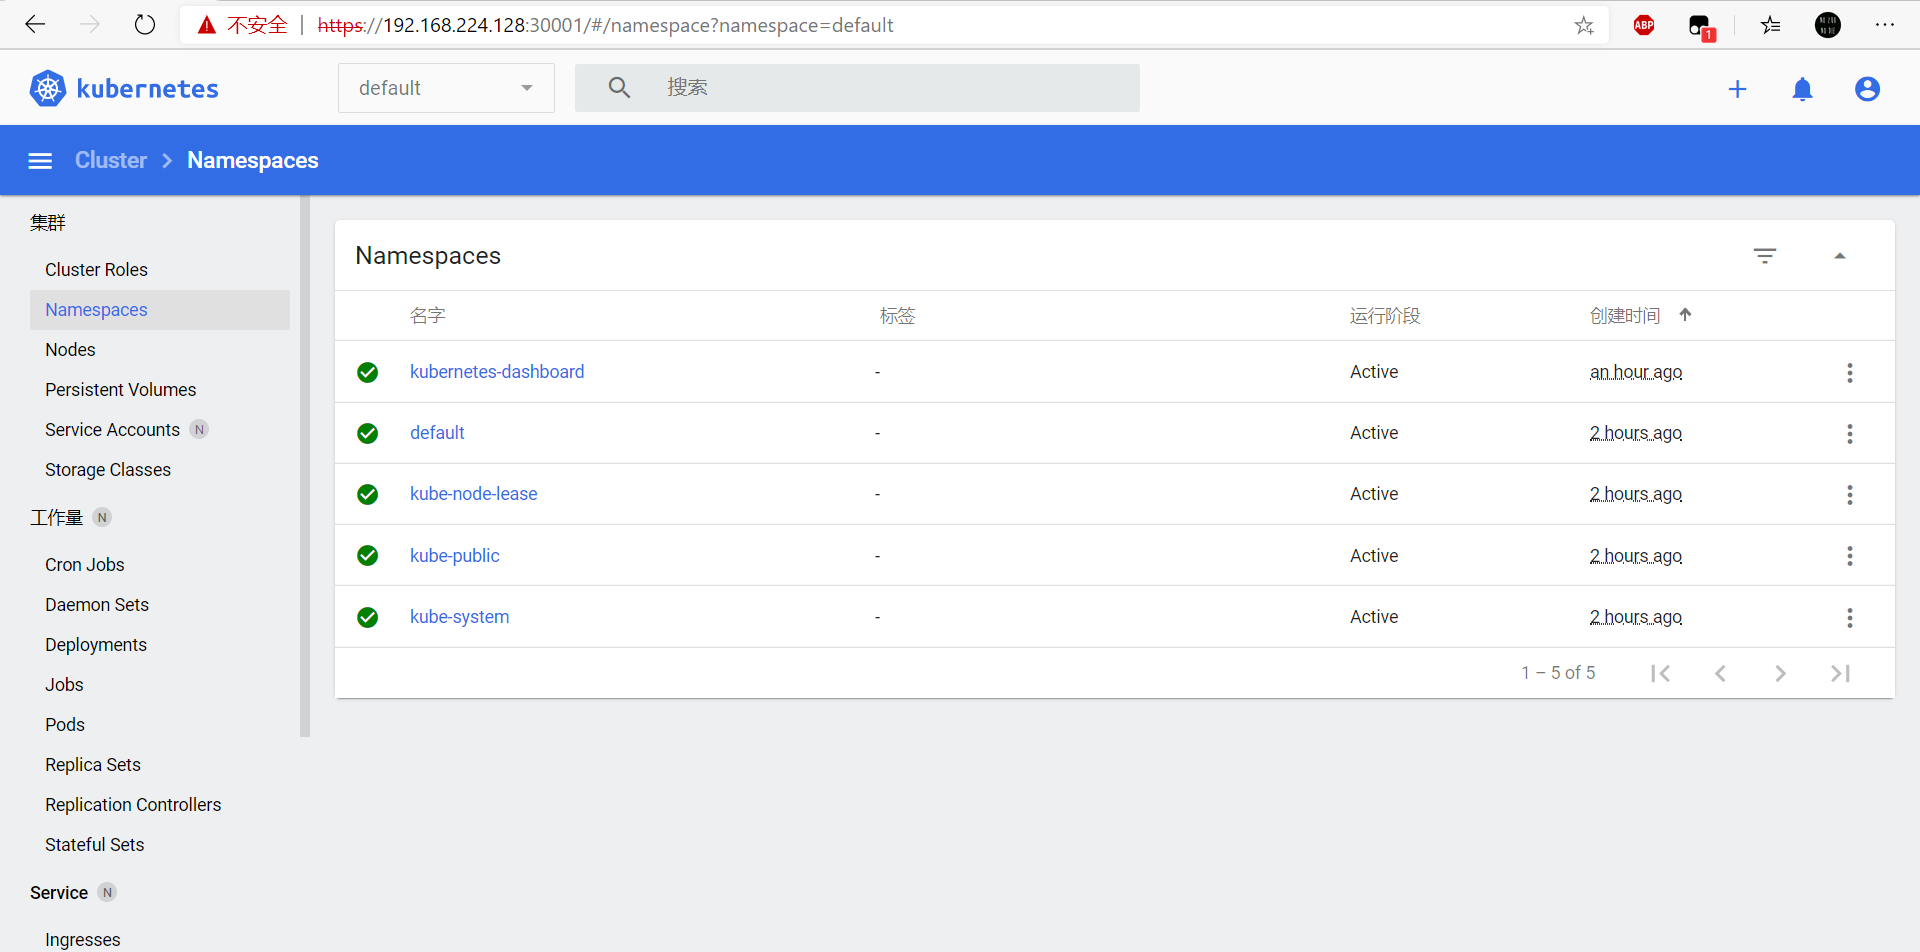Go to previous page of namespaces

(1720, 673)
